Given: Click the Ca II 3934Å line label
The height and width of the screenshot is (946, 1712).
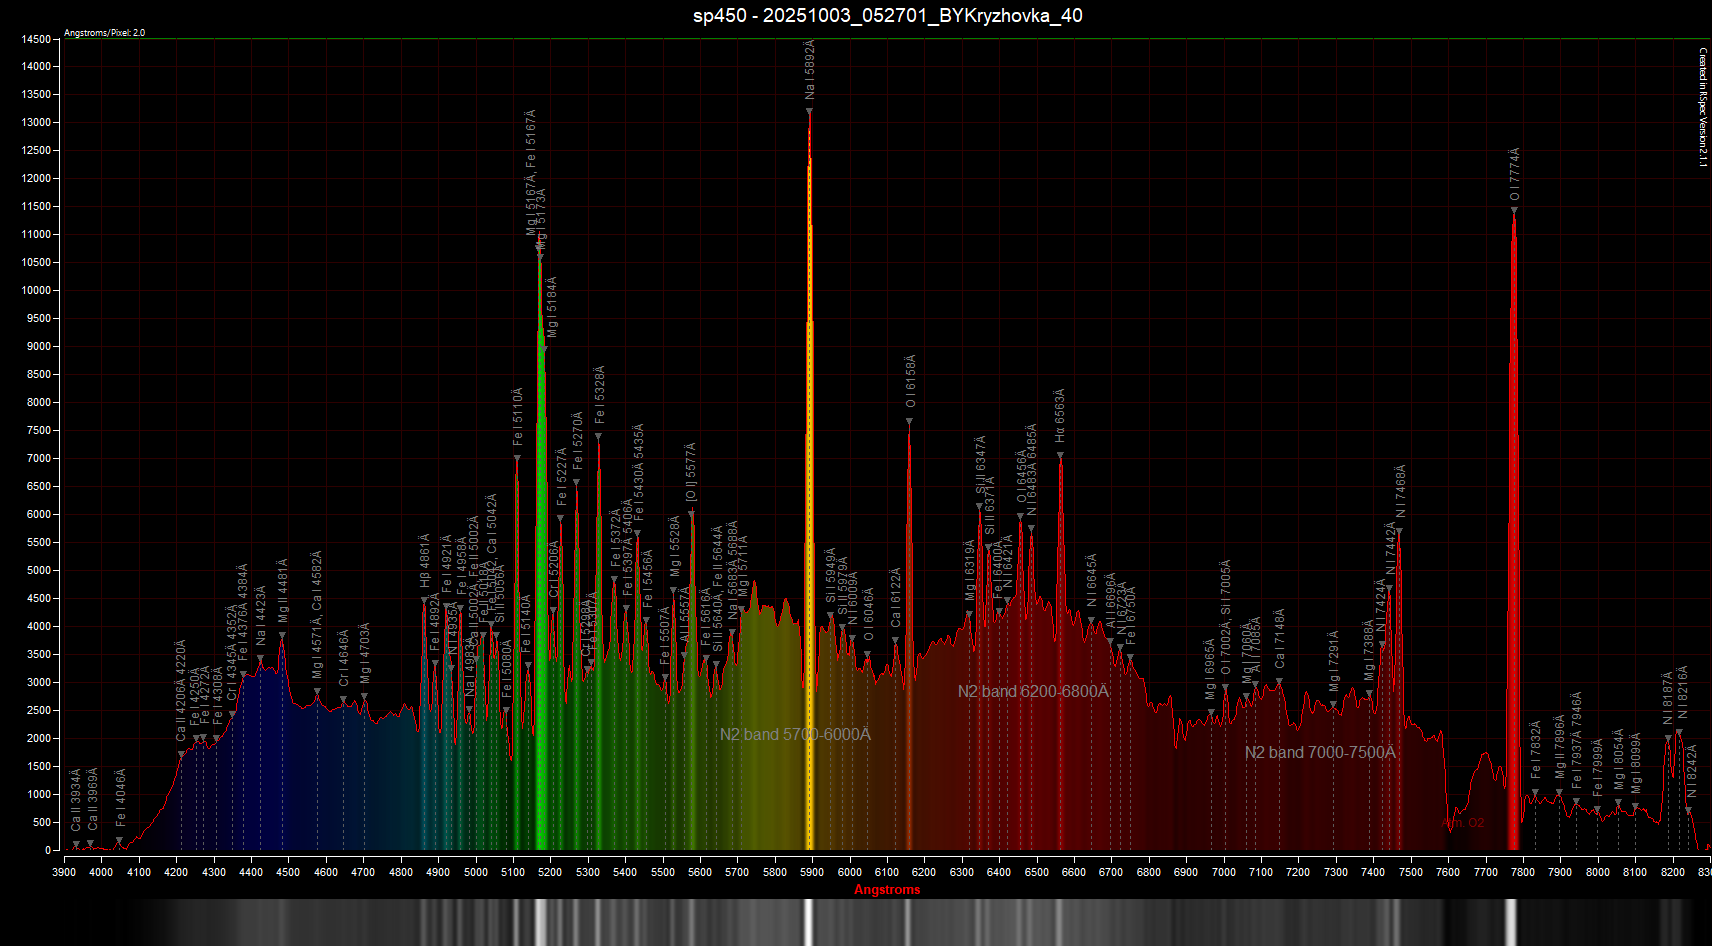Looking at the screenshot, I should [76, 798].
